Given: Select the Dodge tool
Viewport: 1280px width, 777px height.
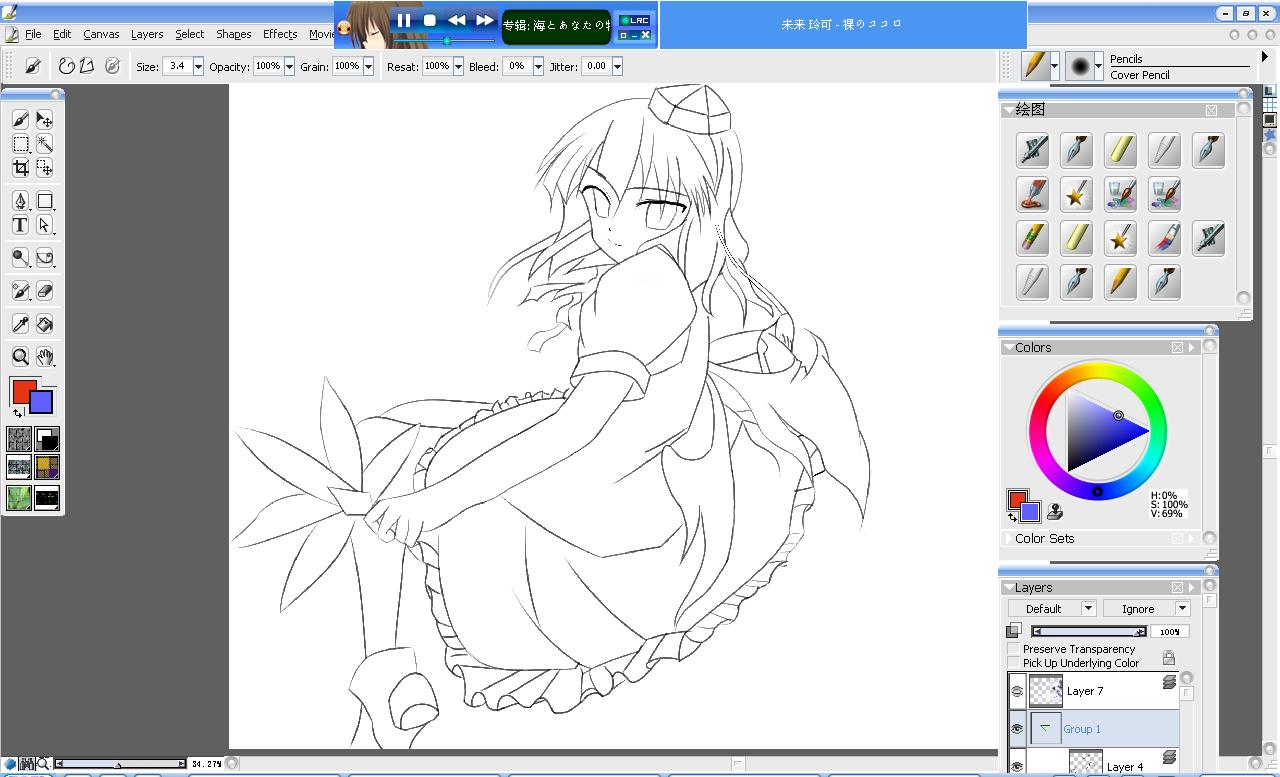Looking at the screenshot, I should (x=20, y=258).
